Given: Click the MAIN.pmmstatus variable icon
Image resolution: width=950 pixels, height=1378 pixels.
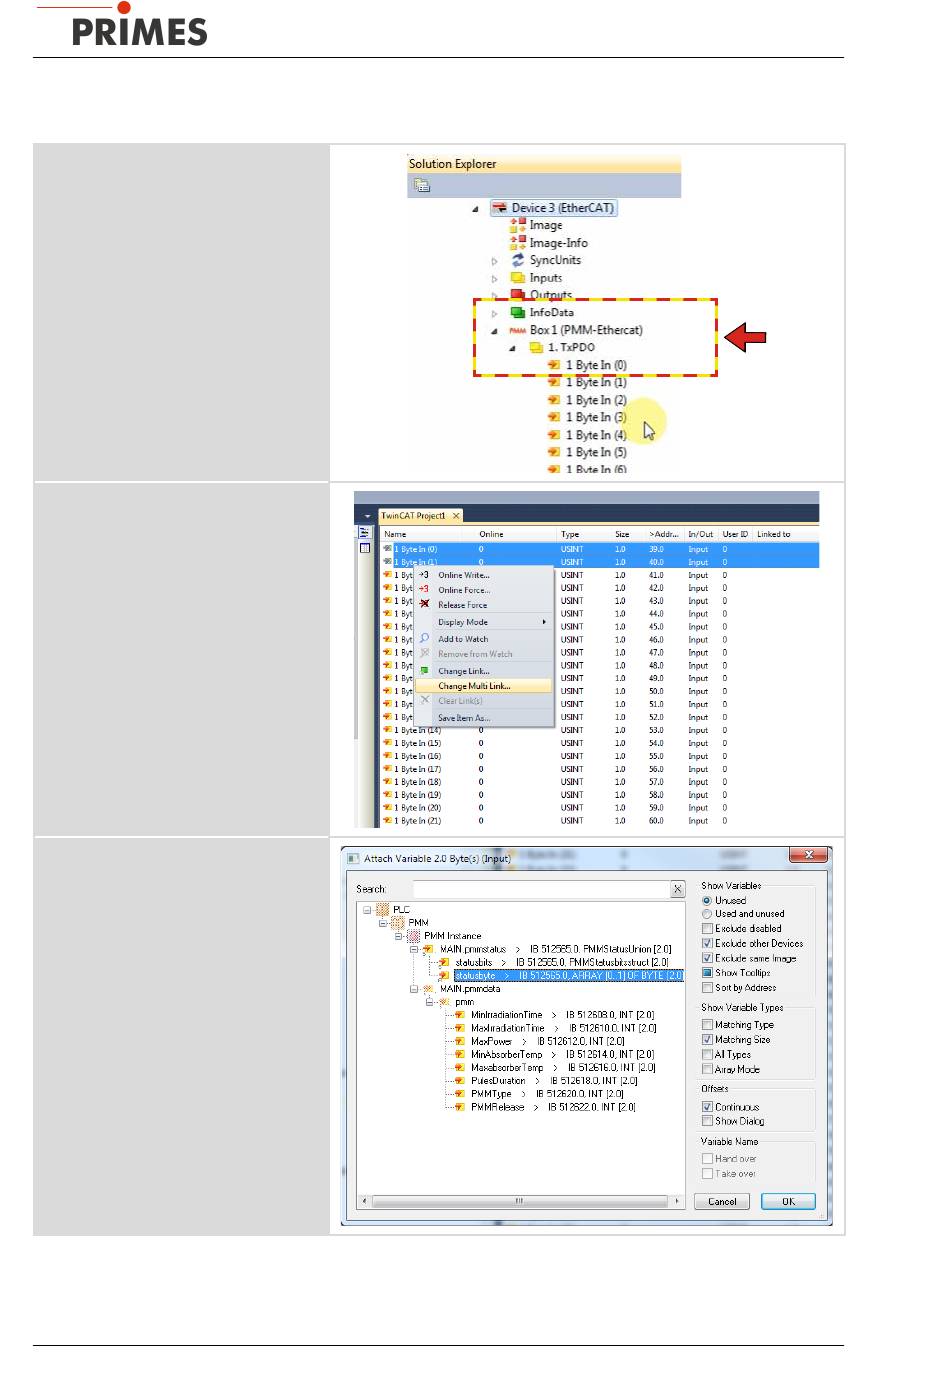Looking at the screenshot, I should click(429, 949).
